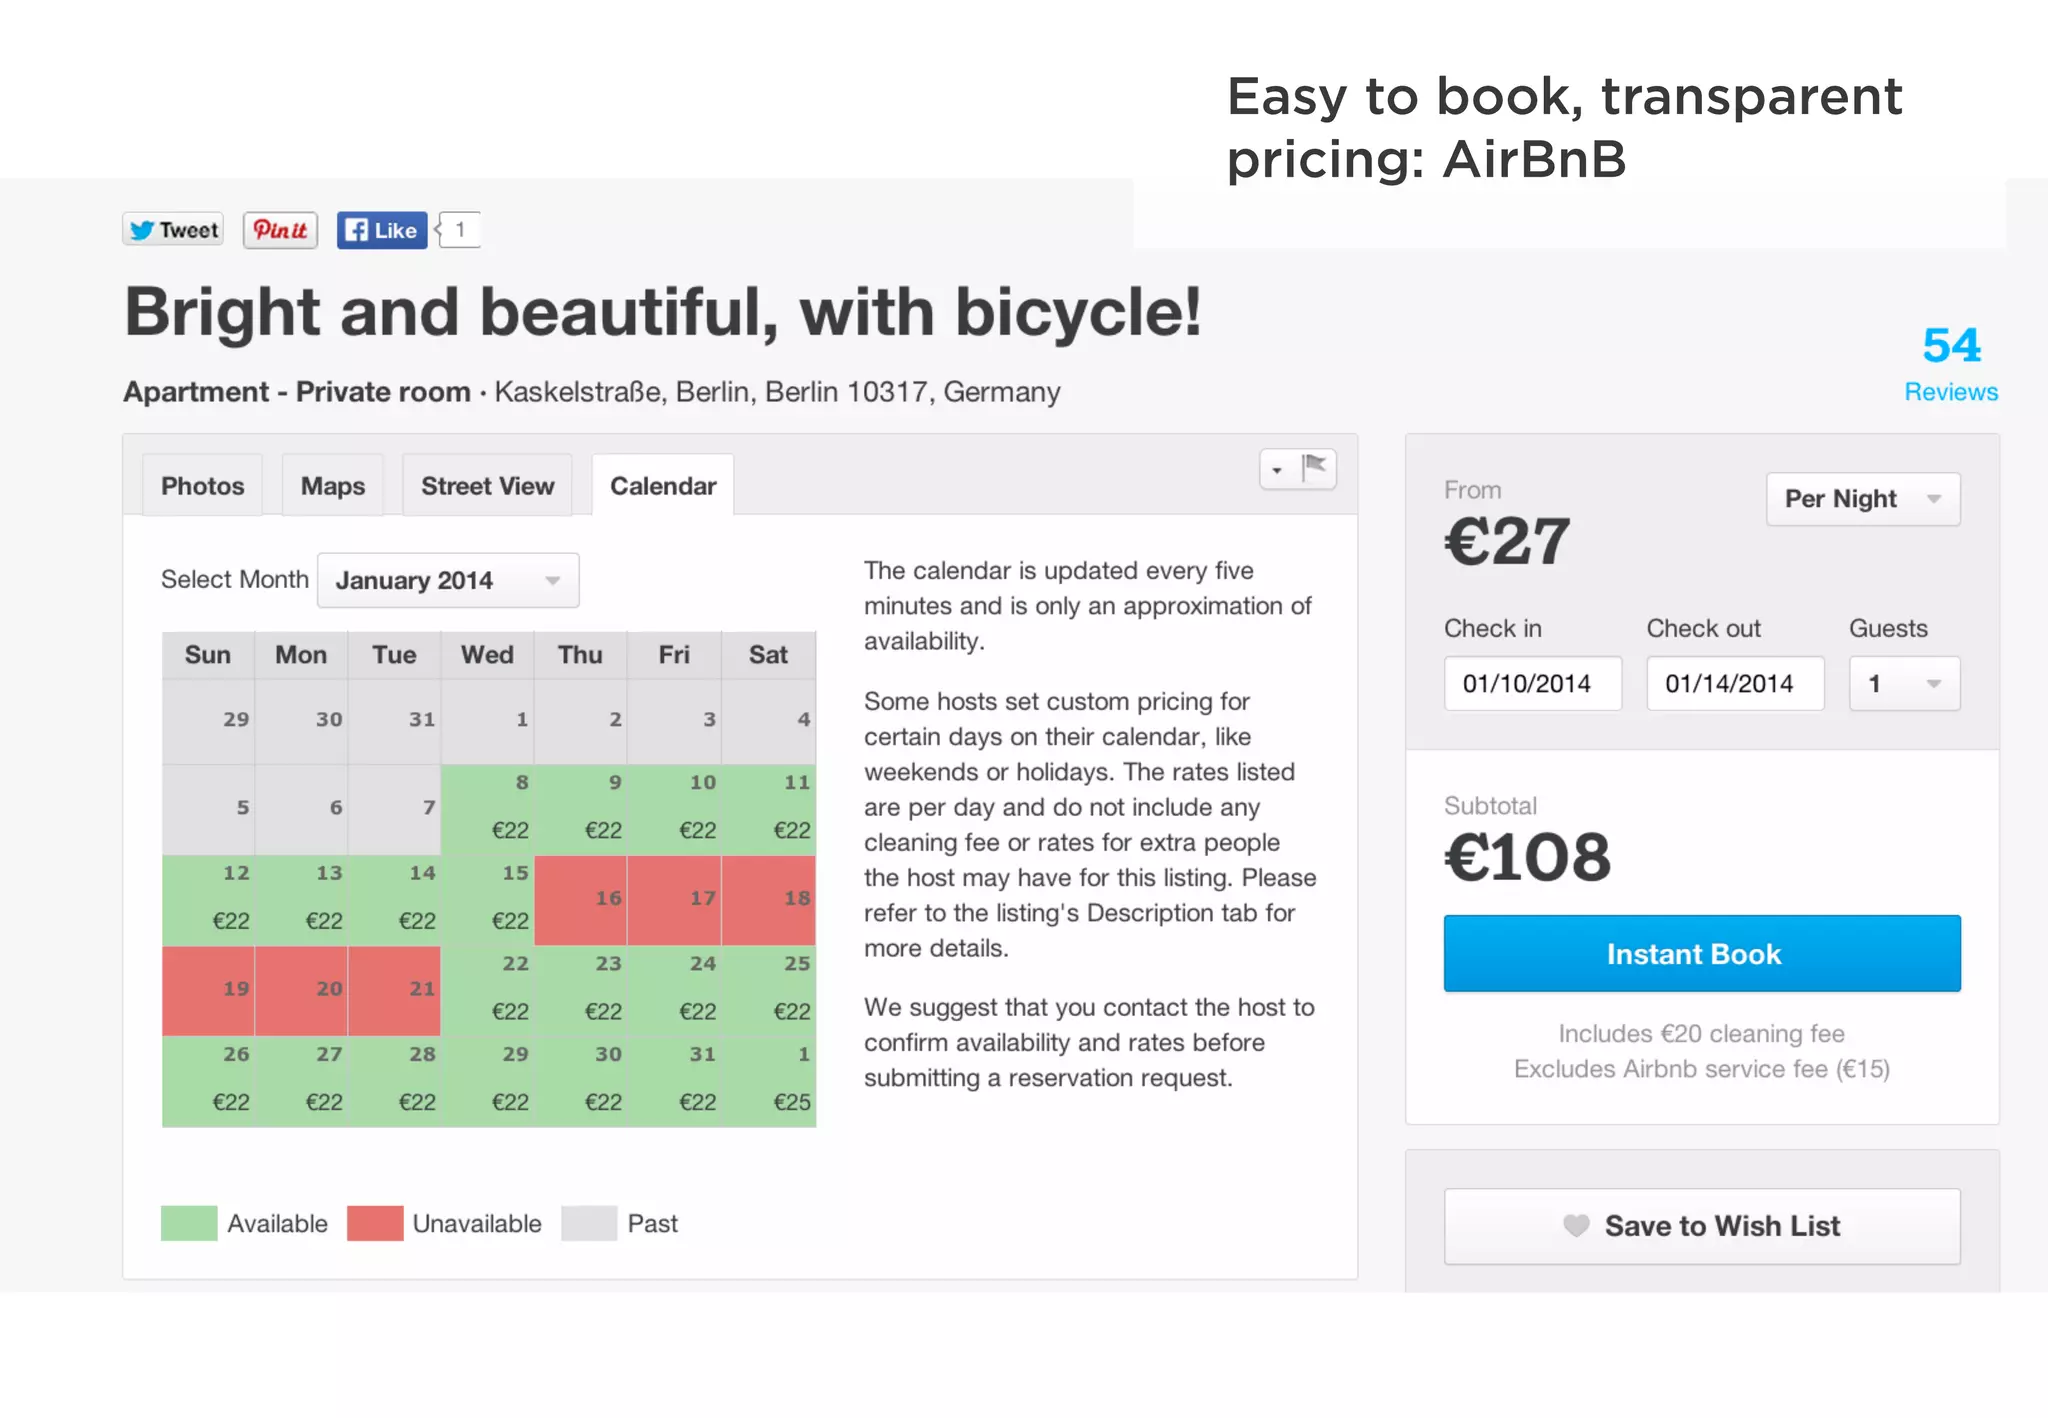
Task: Open the small arrow beside the flag
Action: point(1277,470)
